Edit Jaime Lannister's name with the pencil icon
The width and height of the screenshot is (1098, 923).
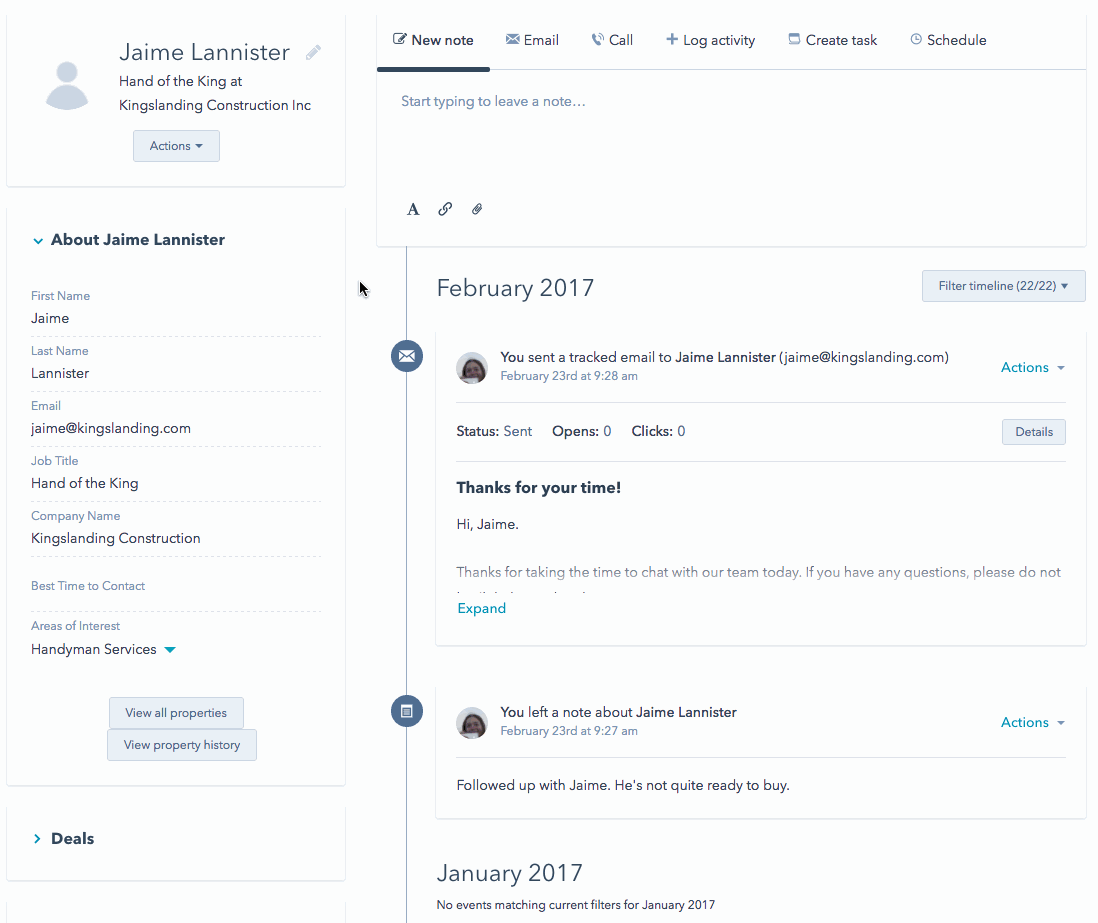click(x=313, y=51)
